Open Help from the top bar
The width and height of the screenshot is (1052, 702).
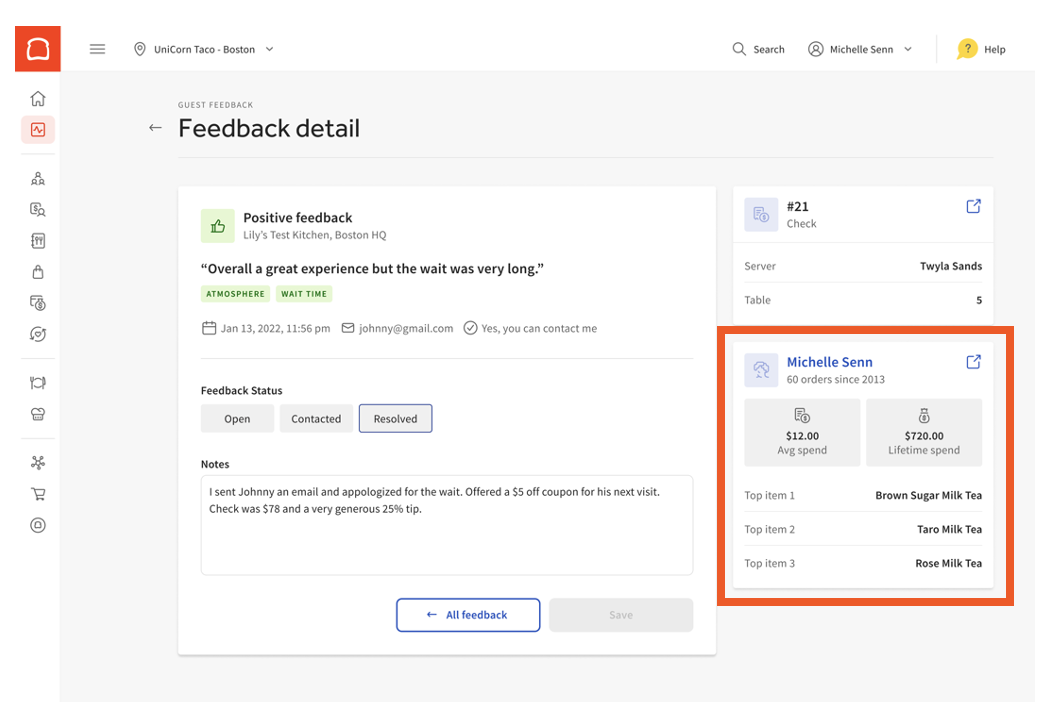tap(981, 48)
